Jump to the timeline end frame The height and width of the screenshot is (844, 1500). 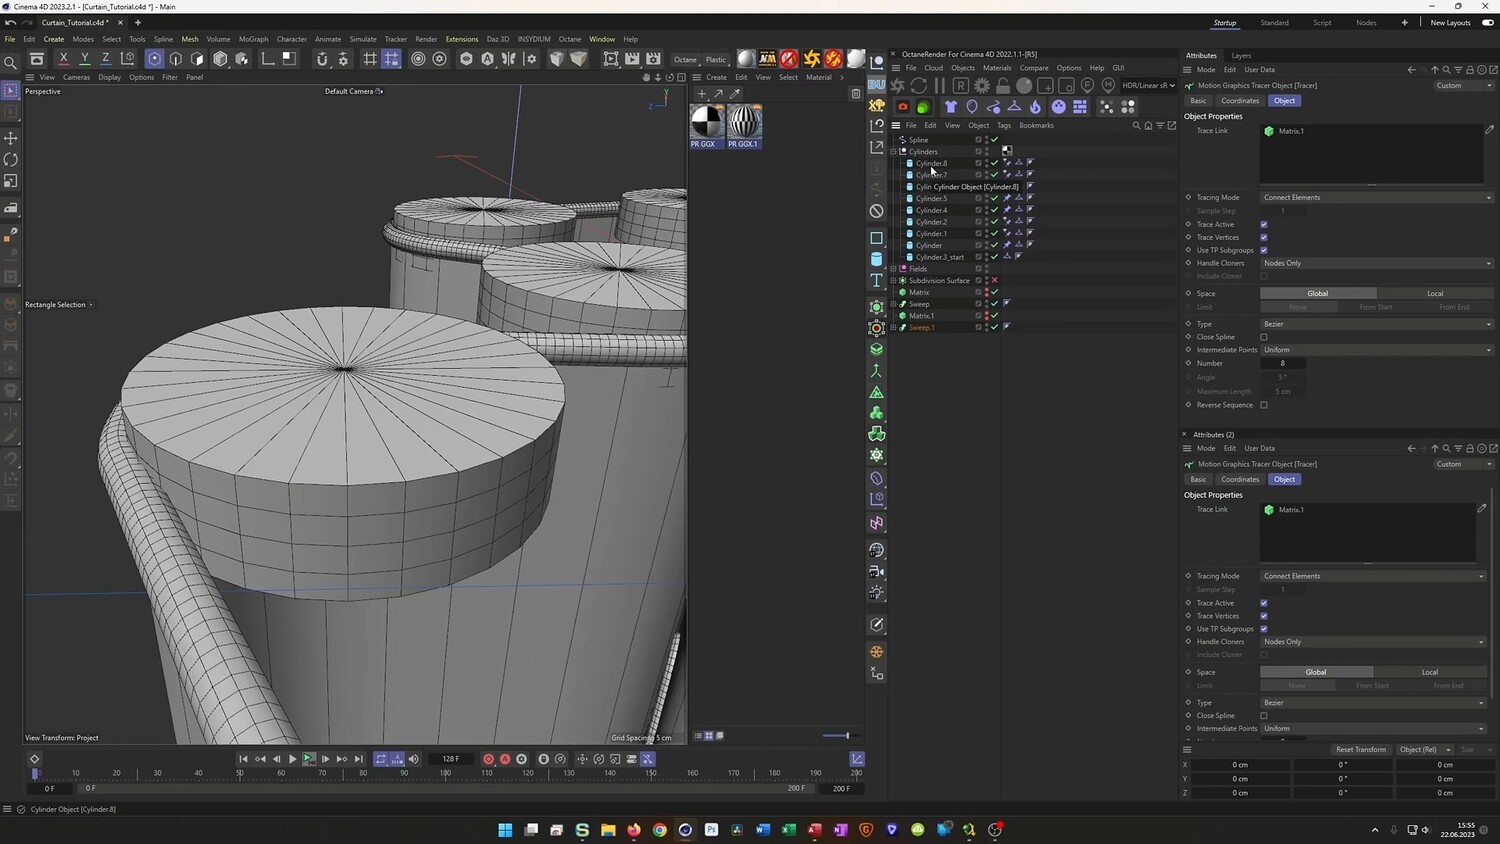tap(359, 759)
